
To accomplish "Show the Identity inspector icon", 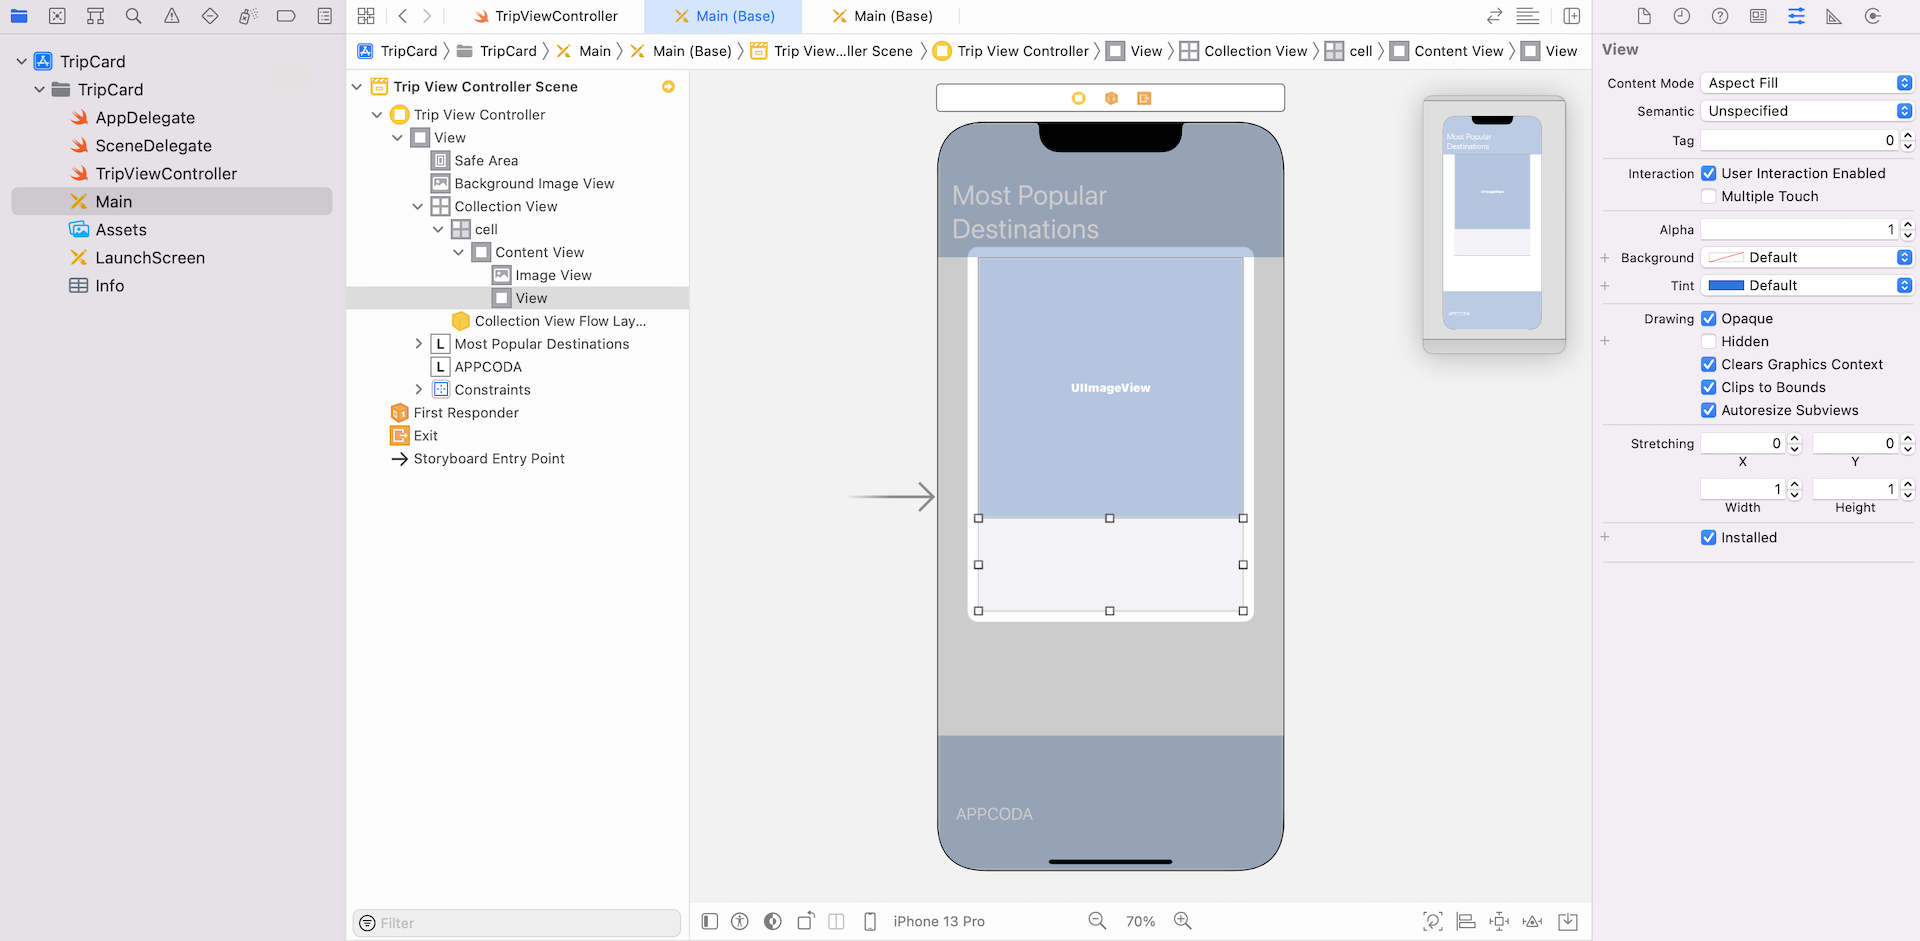I will 1758,16.
